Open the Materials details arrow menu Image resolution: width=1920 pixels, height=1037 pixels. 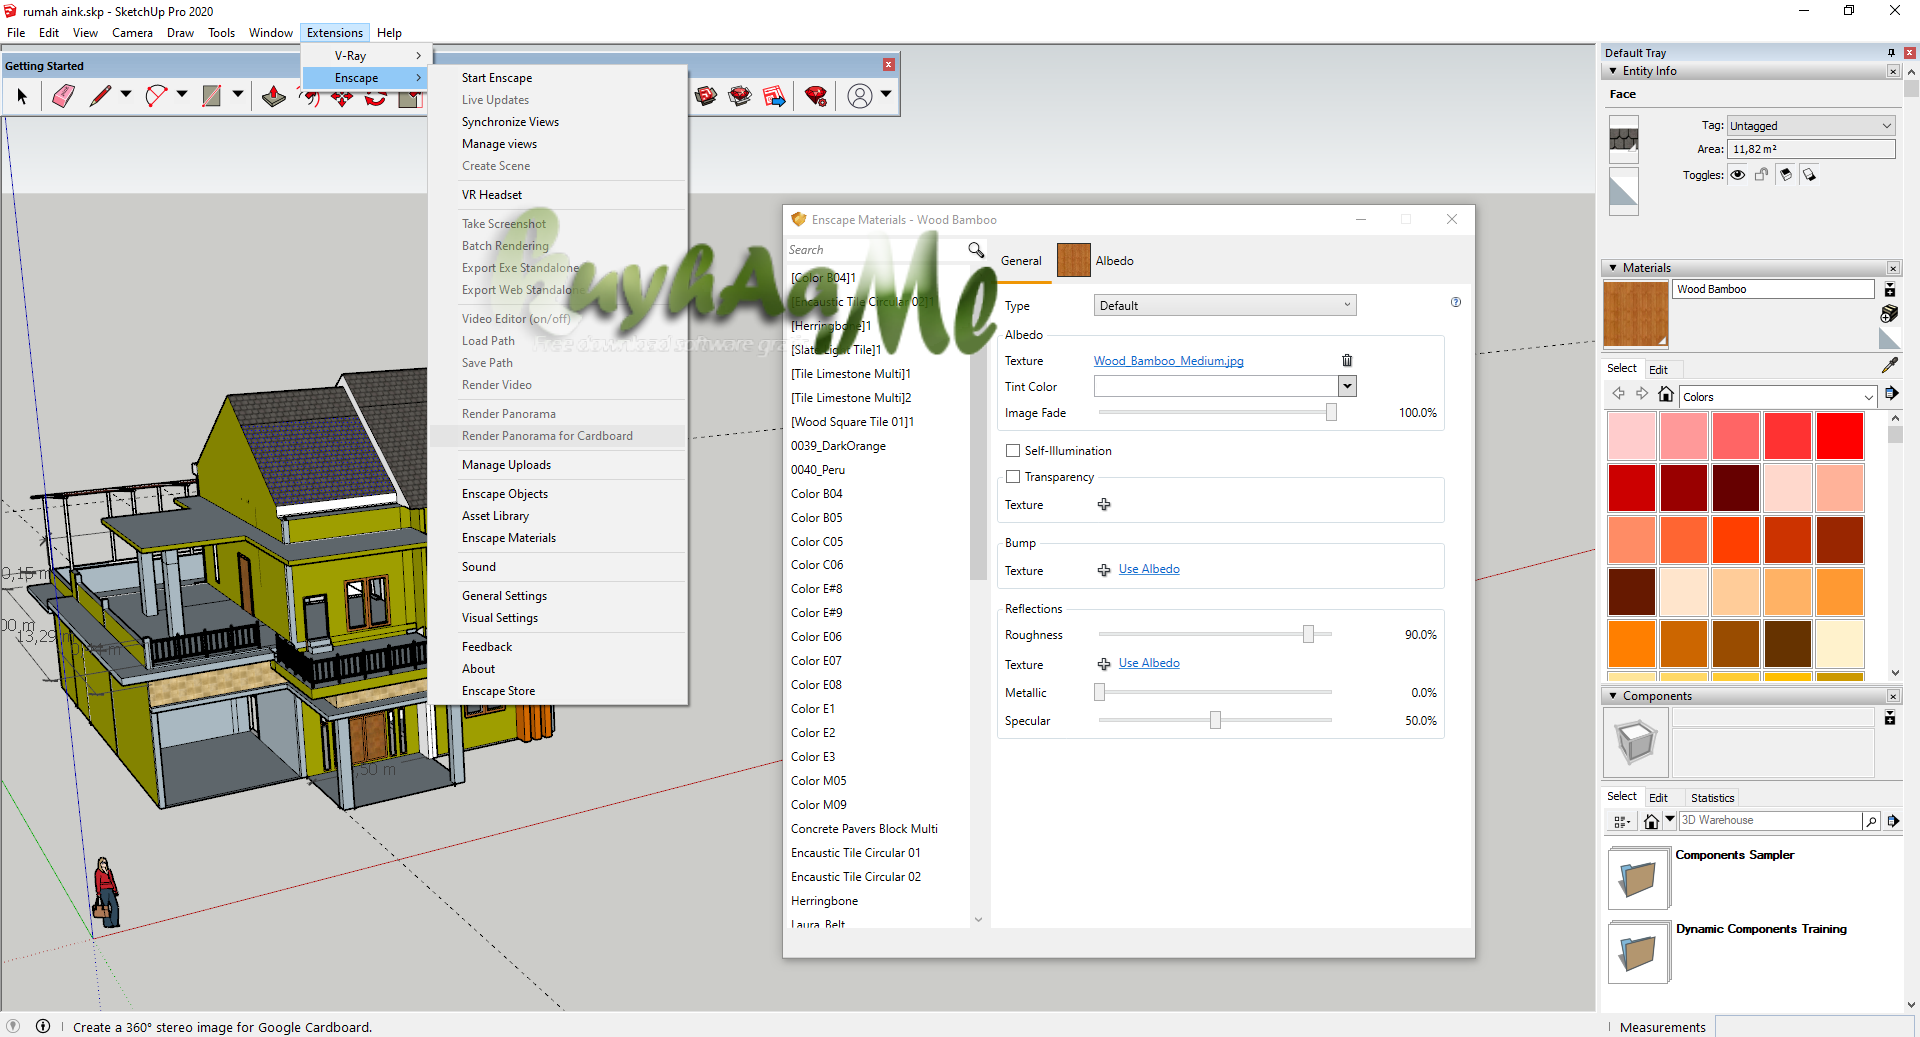1892,395
